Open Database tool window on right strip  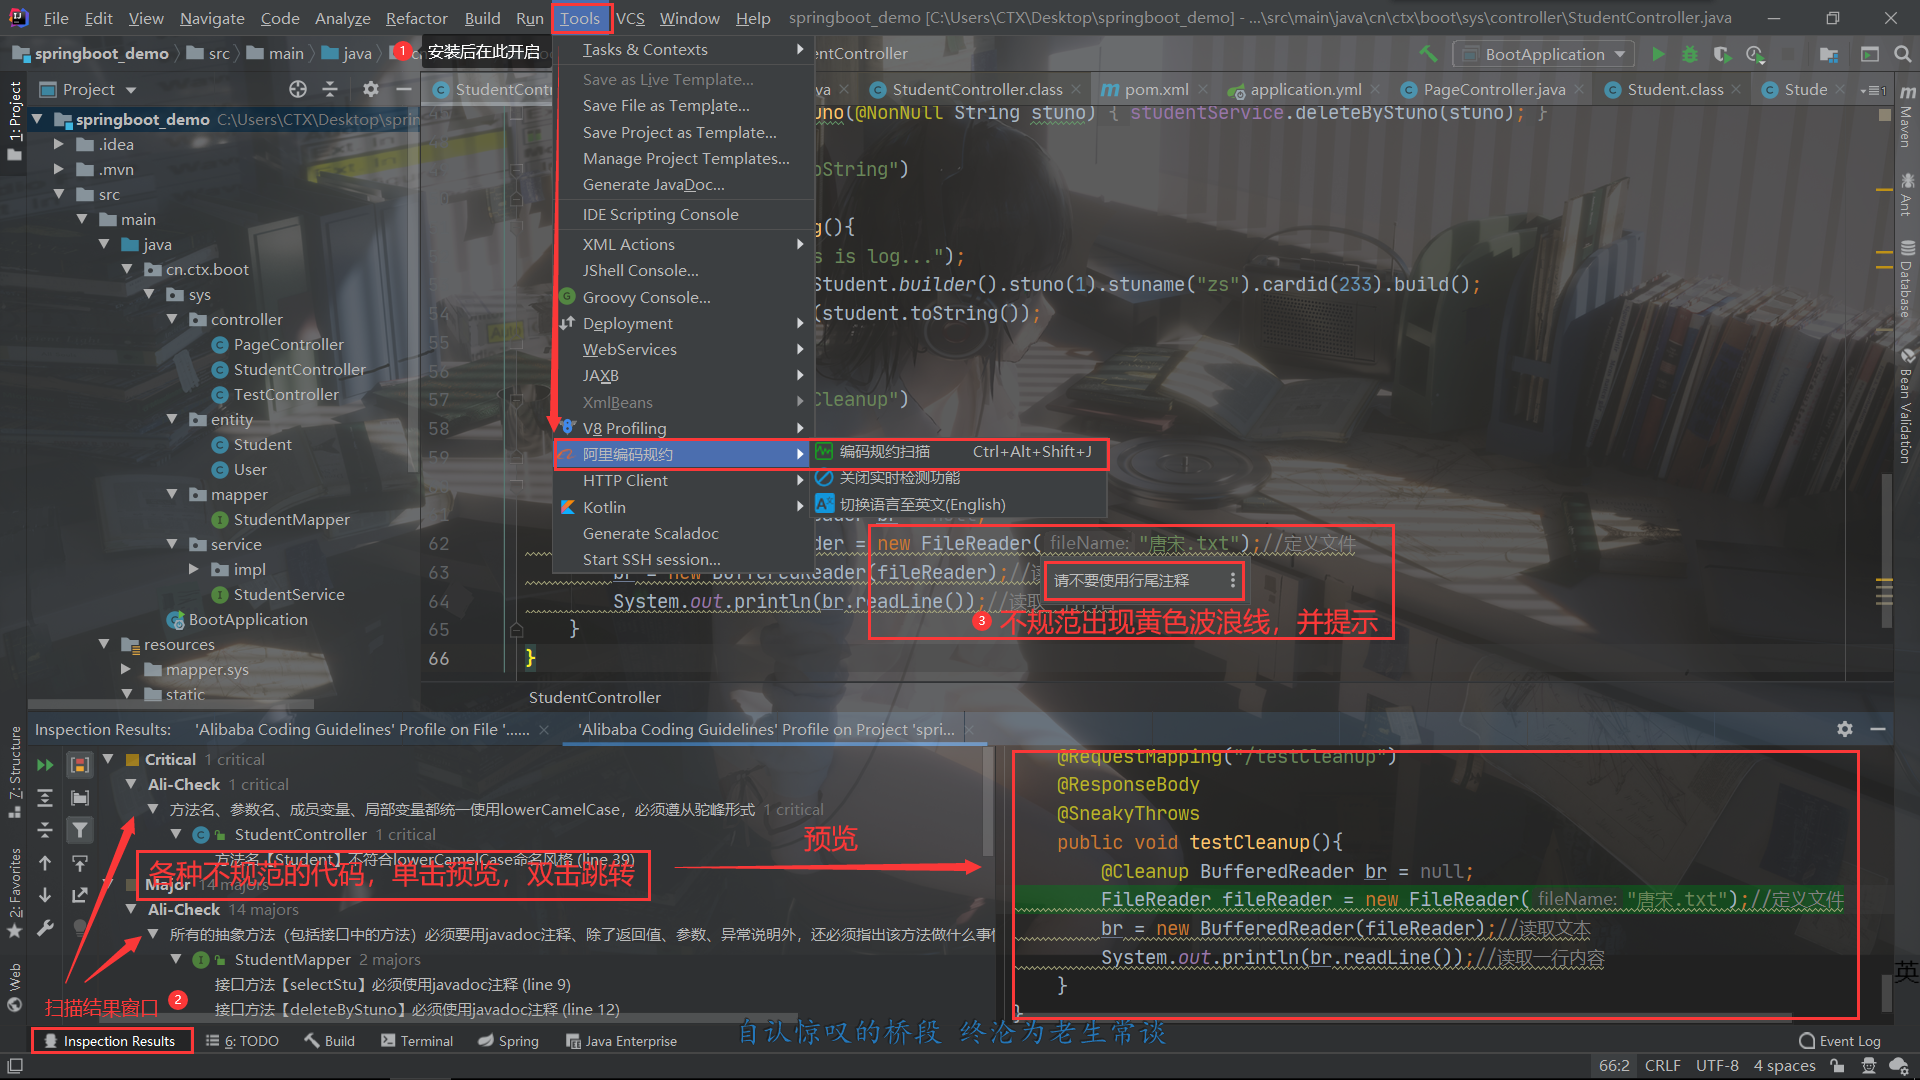pyautogui.click(x=1907, y=279)
